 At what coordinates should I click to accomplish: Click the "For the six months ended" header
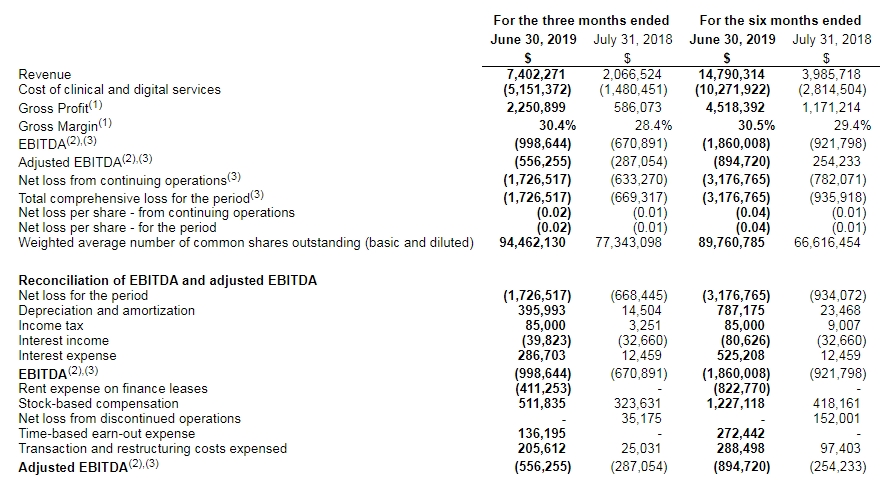[x=780, y=21]
